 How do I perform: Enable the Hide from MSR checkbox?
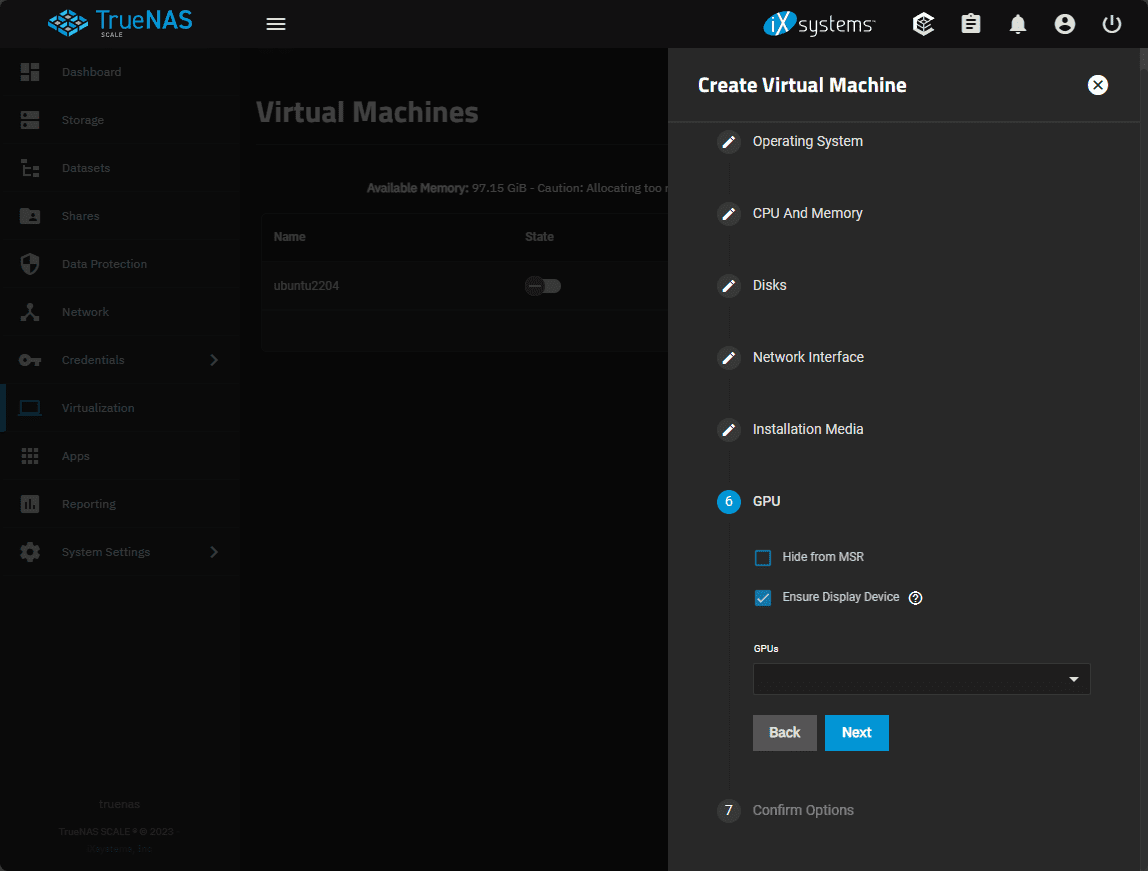coord(763,558)
